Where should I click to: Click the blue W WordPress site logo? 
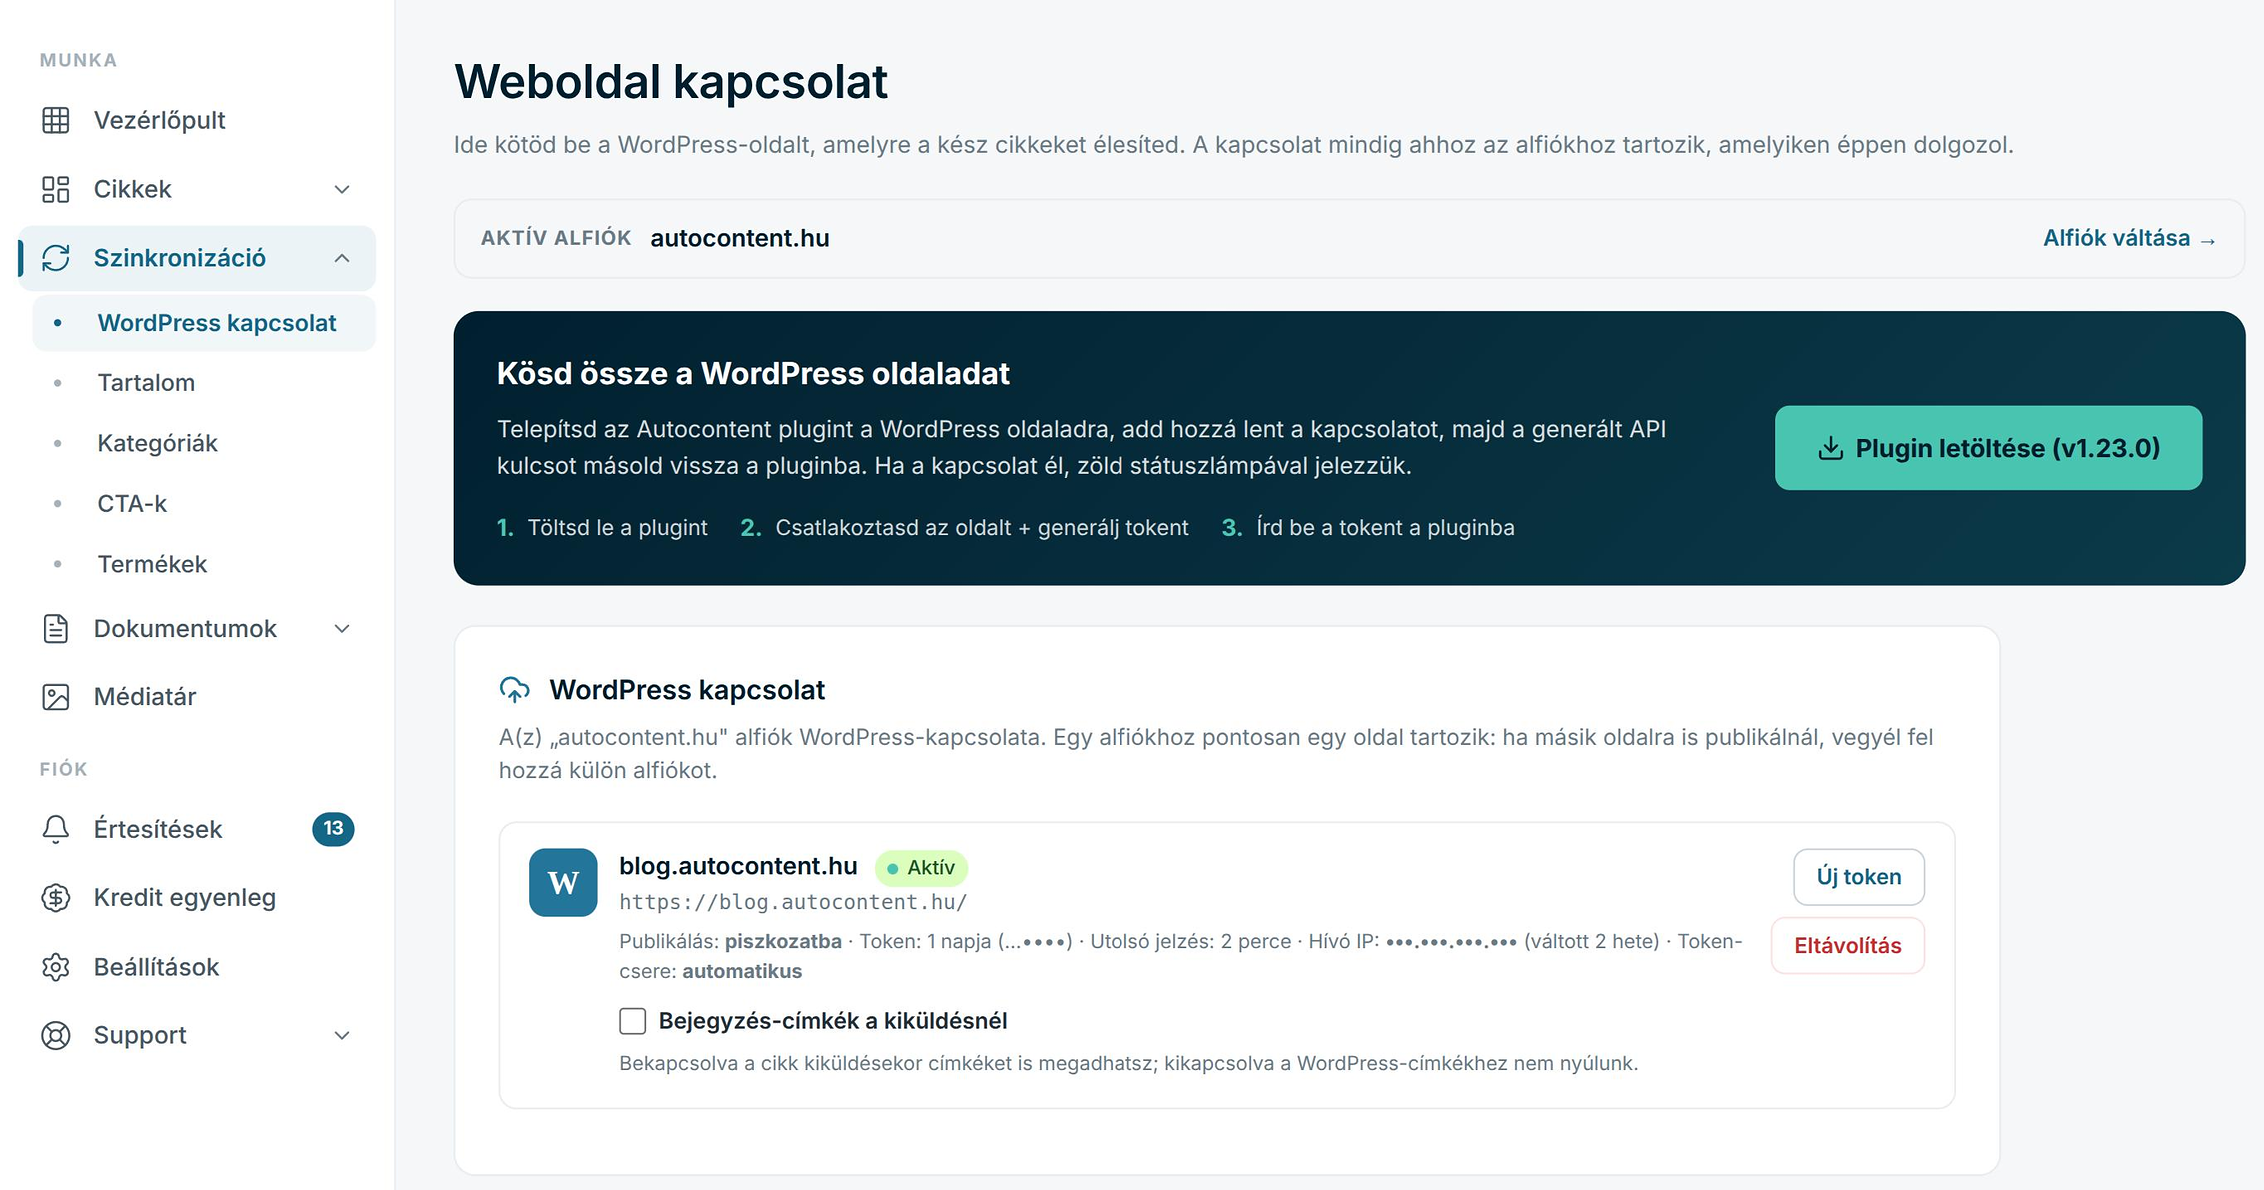click(563, 882)
